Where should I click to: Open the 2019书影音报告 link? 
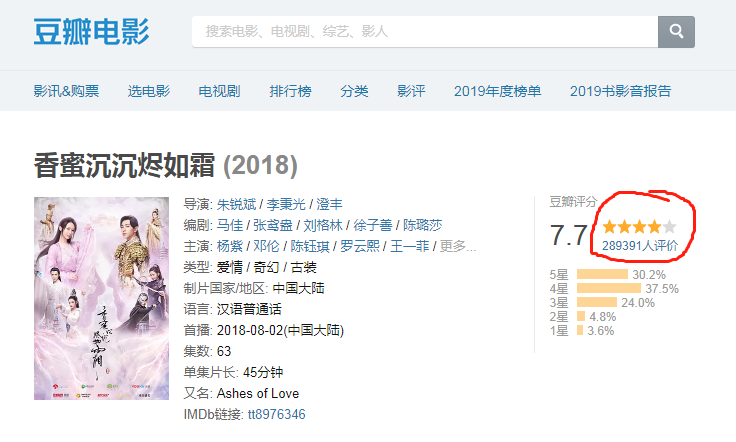[x=621, y=91]
